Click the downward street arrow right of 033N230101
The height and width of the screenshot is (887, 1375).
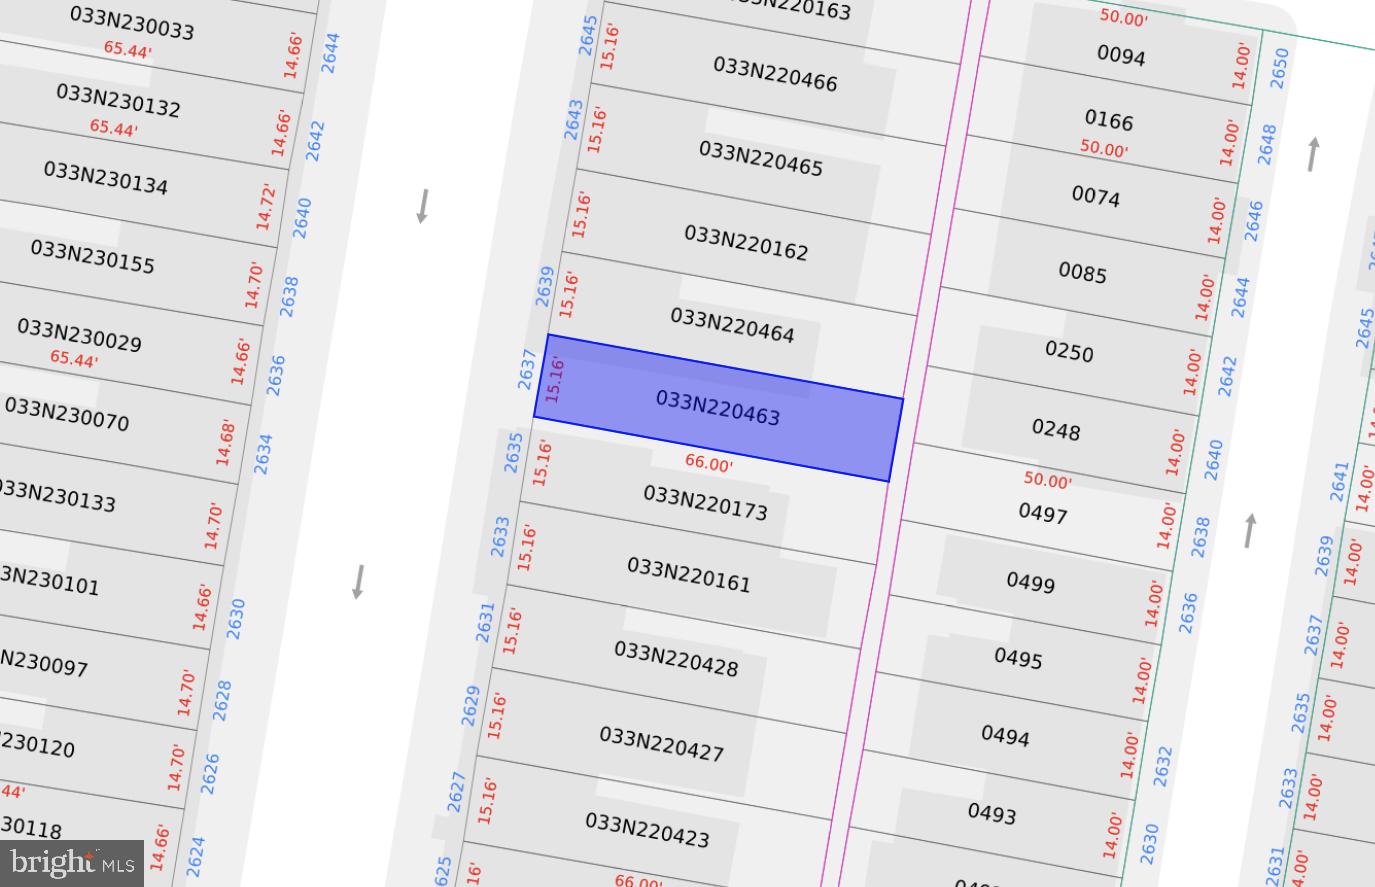click(358, 582)
